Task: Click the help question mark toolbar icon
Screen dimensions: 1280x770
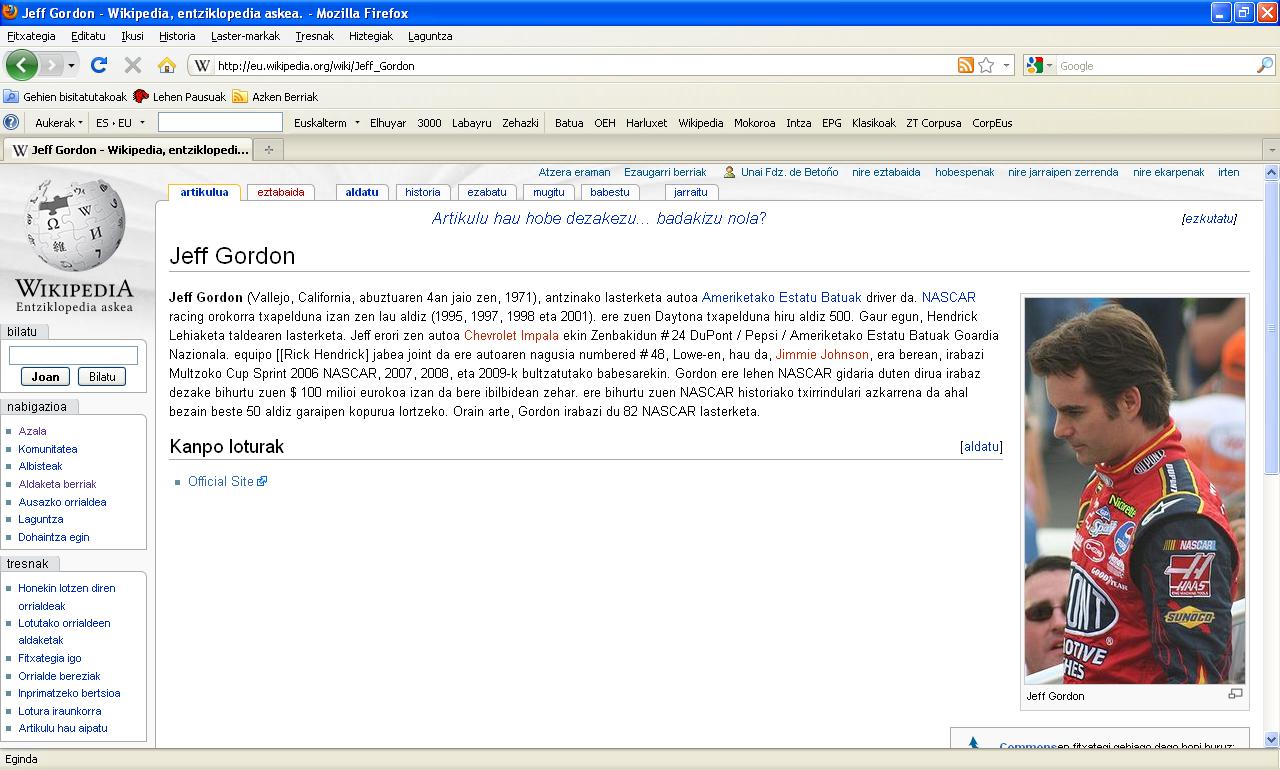Action: coord(11,123)
